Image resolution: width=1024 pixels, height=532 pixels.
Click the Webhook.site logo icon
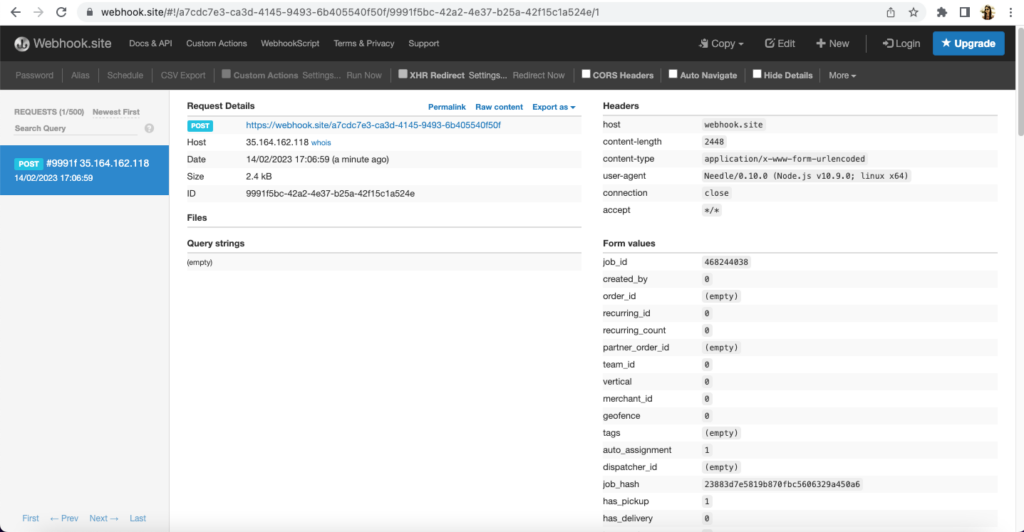pyautogui.click(x=22, y=44)
